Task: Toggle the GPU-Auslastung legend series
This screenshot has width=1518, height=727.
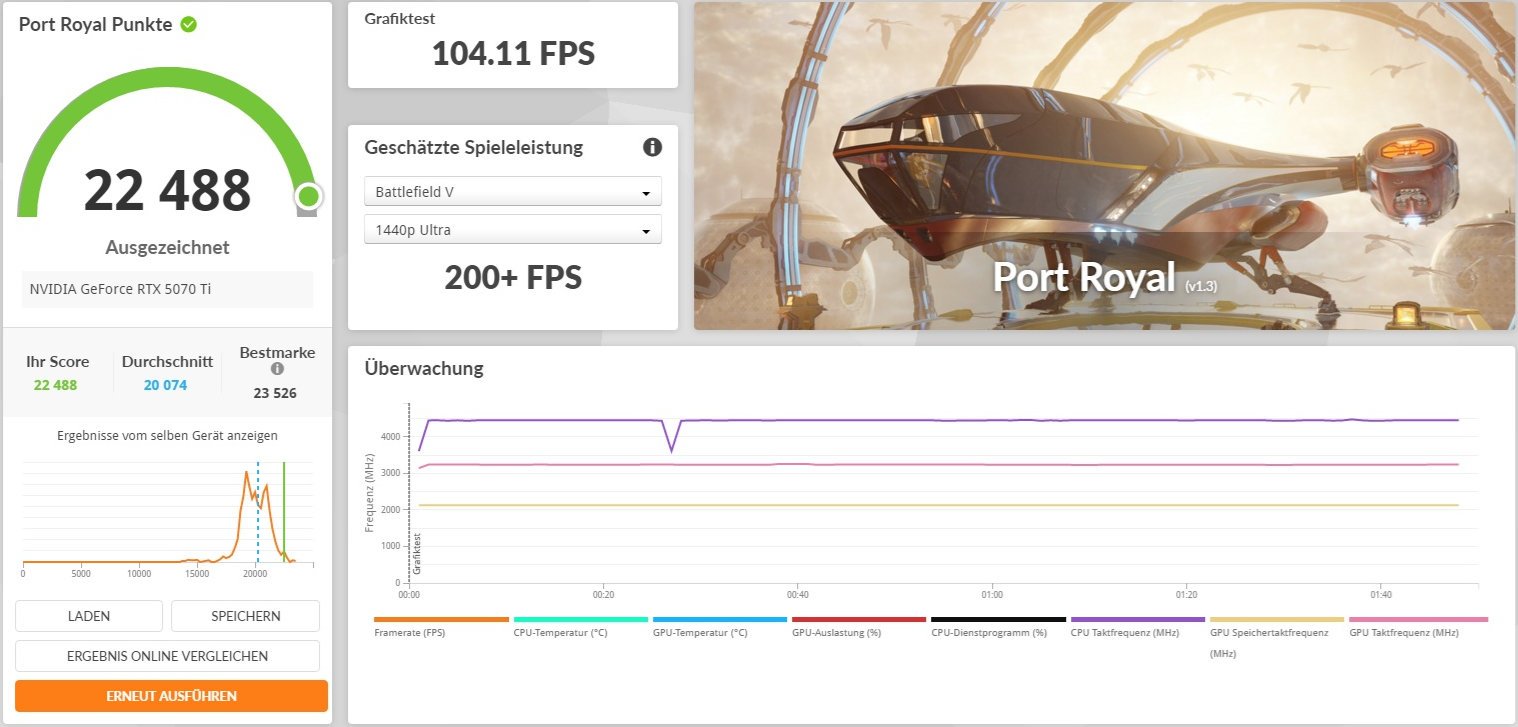Action: pos(859,627)
